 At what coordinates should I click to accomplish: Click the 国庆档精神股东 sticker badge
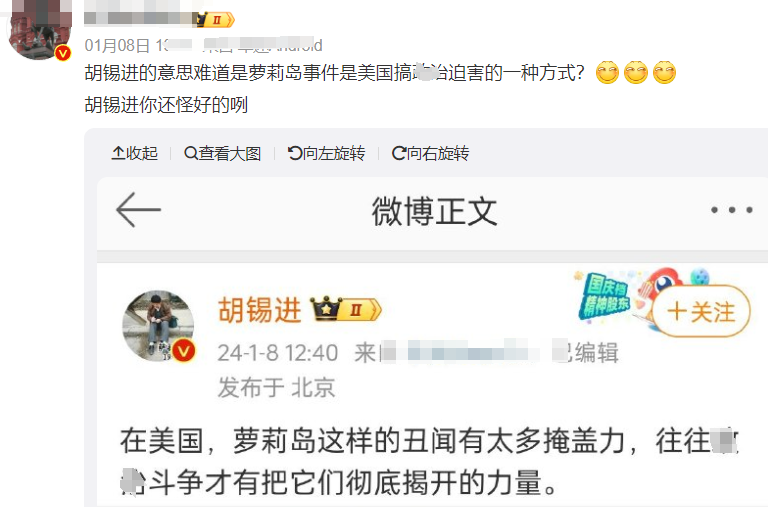click(606, 296)
